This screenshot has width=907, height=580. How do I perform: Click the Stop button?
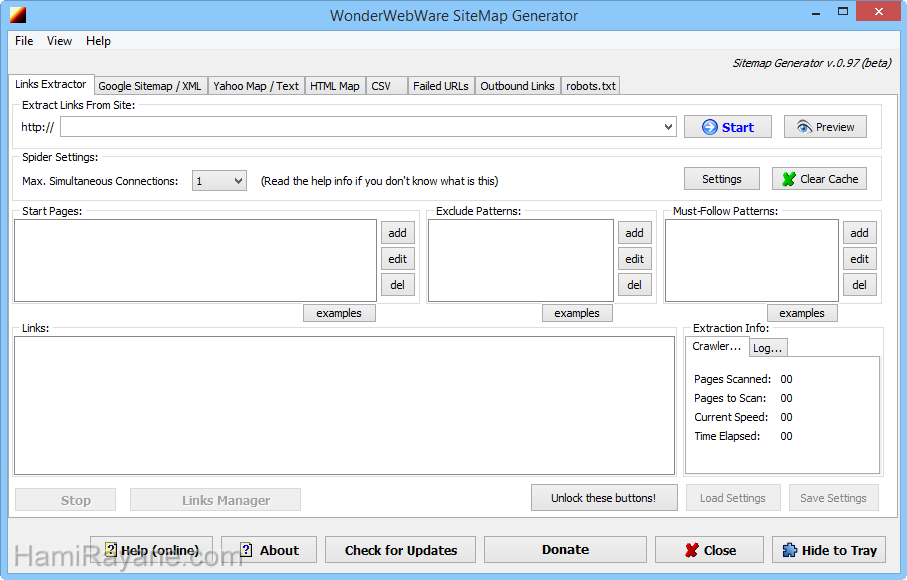[65, 500]
